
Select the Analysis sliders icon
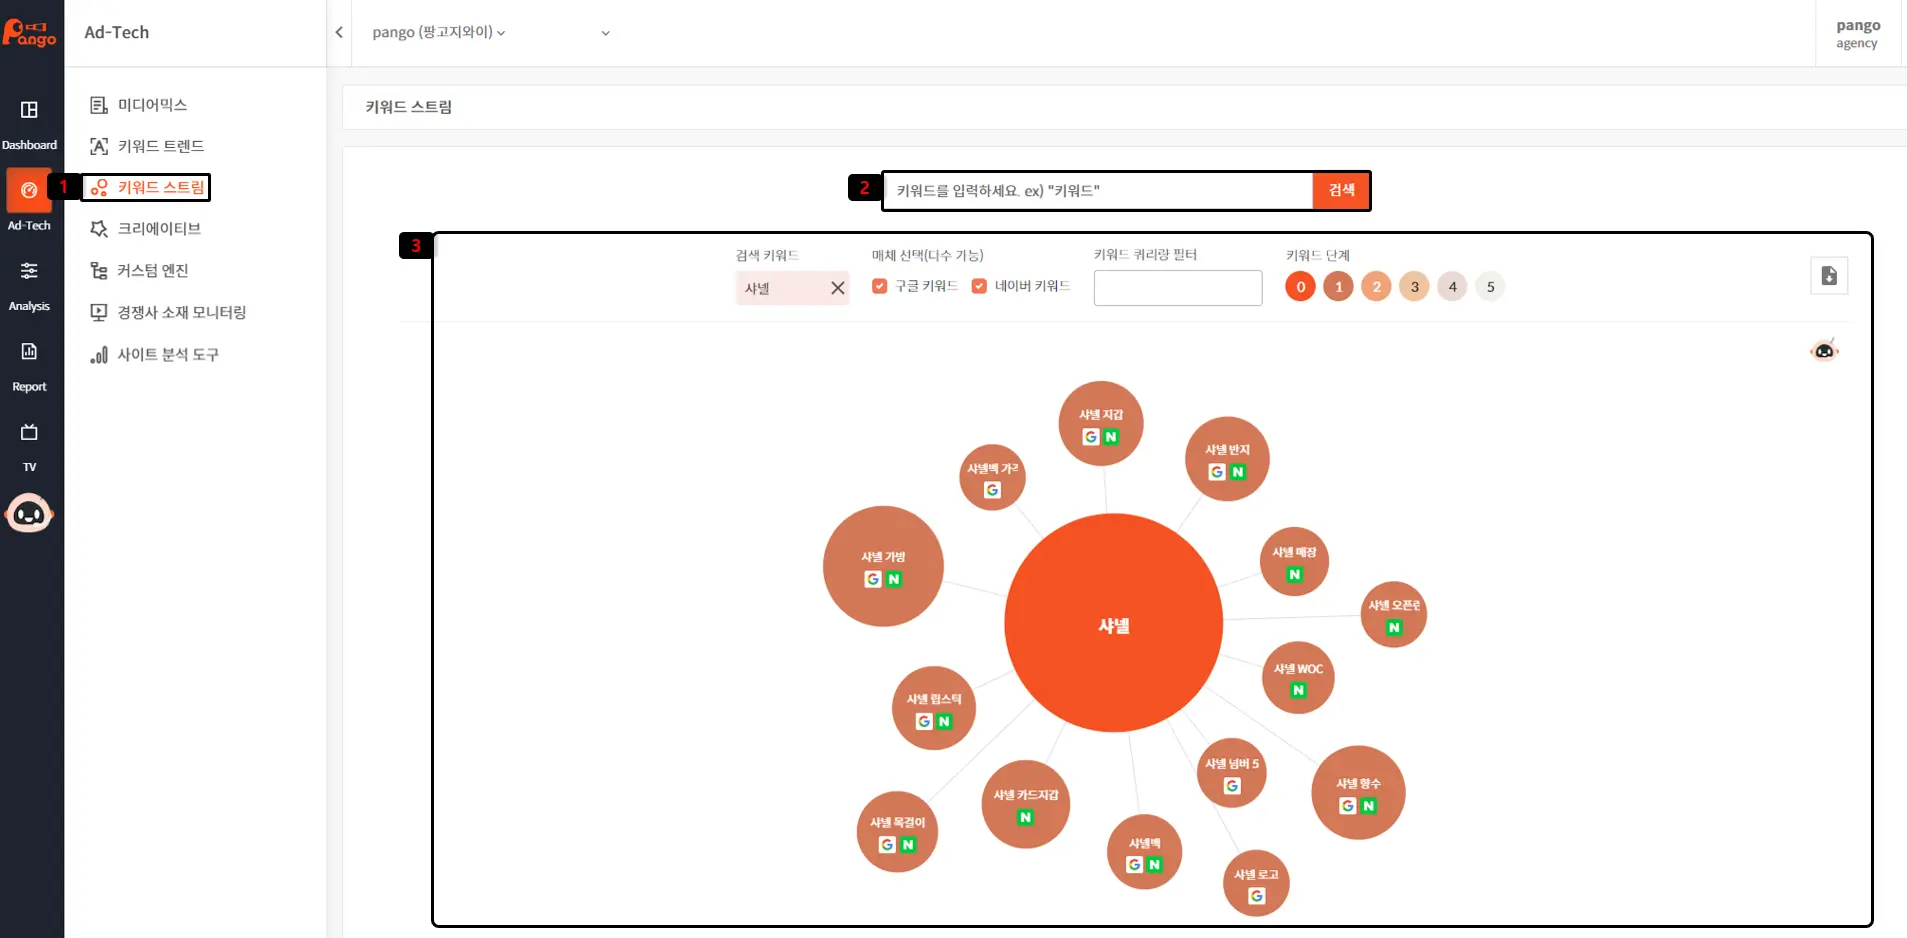(x=29, y=271)
